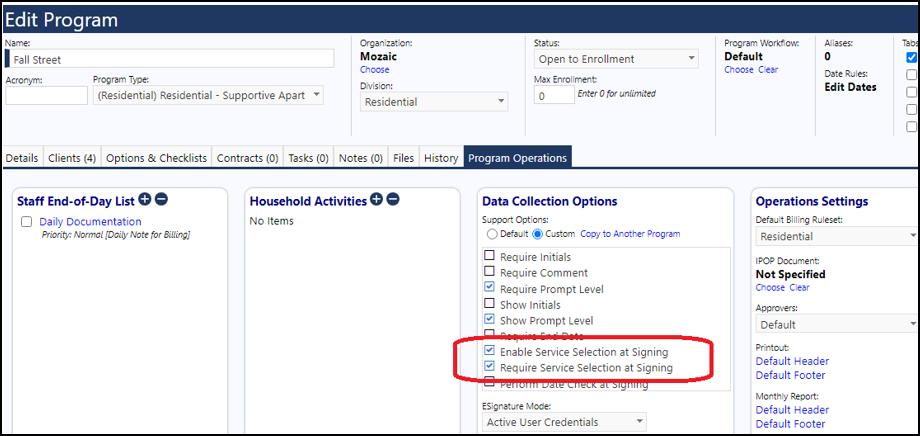The image size is (920, 436).
Task: Open ESignature Mode dropdown
Action: pyautogui.click(x=564, y=422)
